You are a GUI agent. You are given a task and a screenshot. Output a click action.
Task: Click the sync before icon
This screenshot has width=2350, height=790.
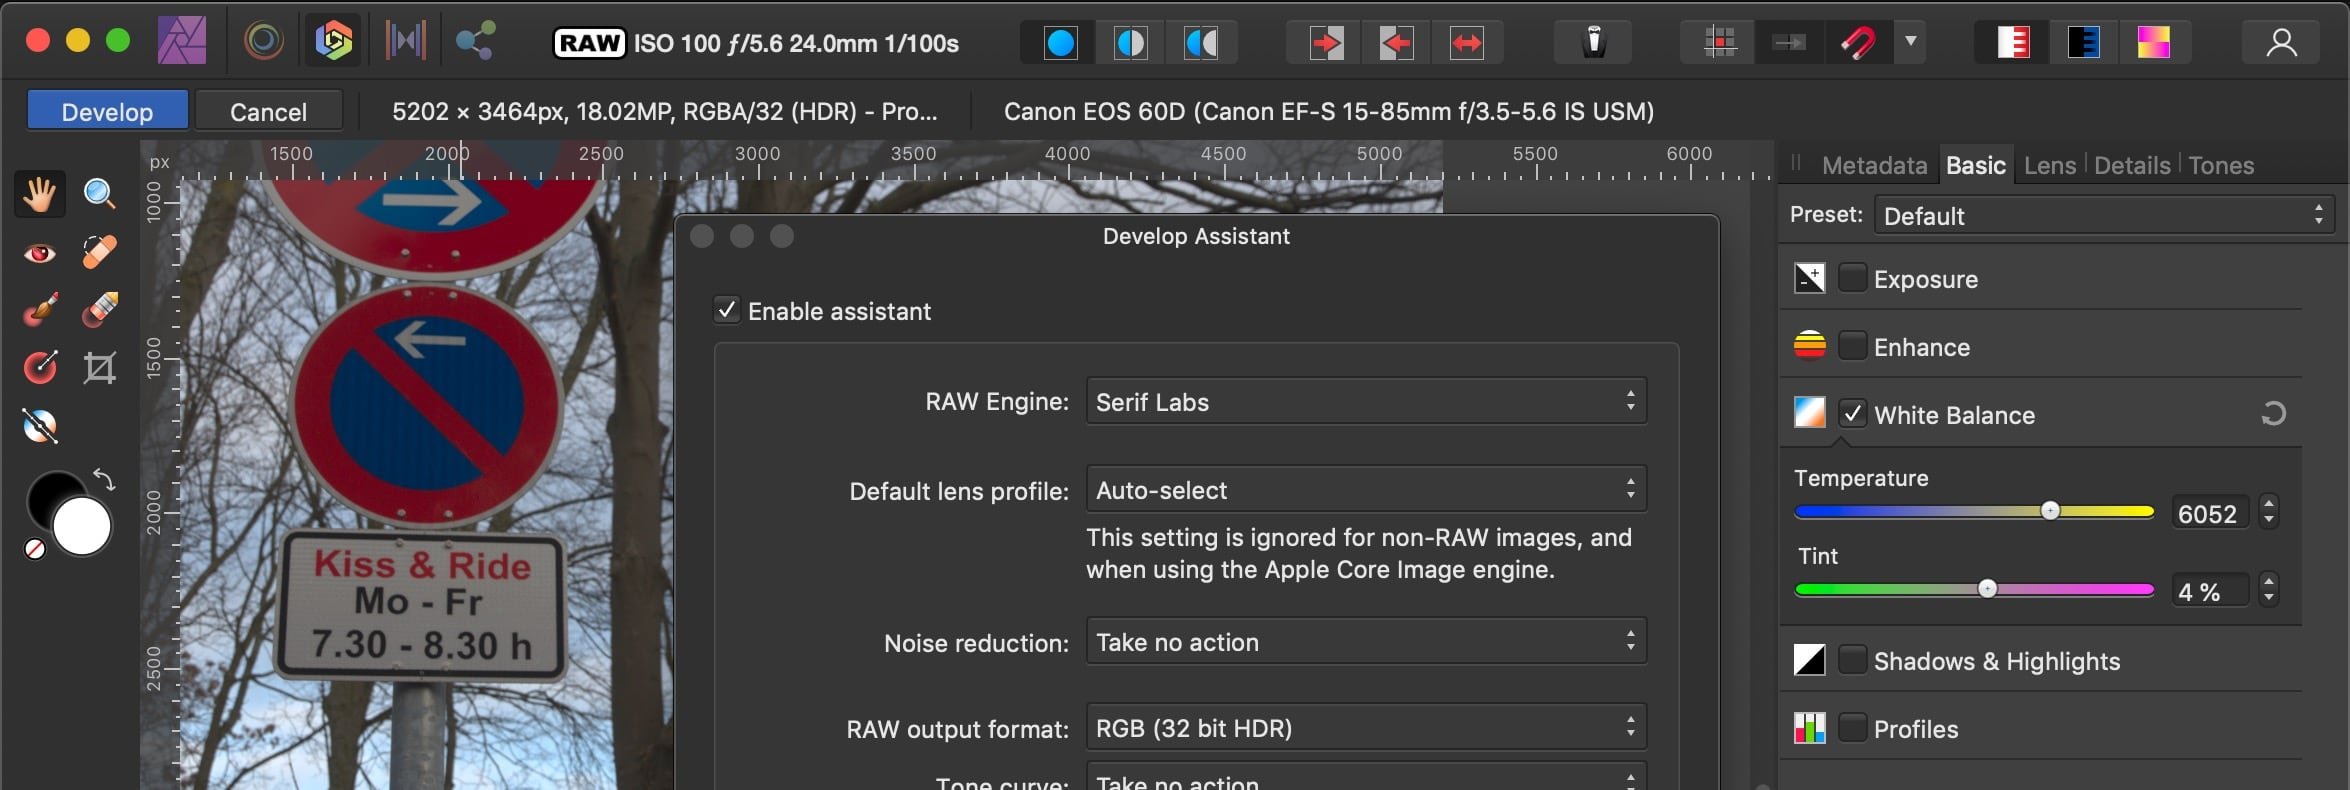[1326, 43]
